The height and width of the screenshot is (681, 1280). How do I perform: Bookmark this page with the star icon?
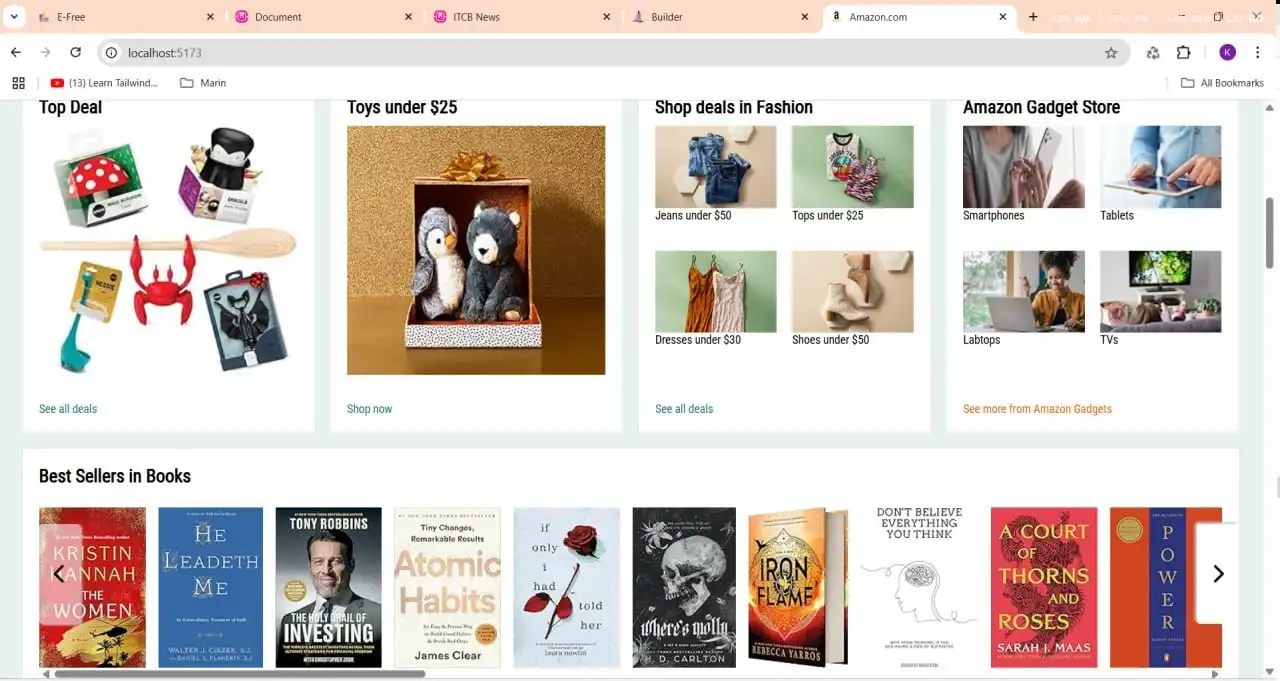[x=1111, y=53]
